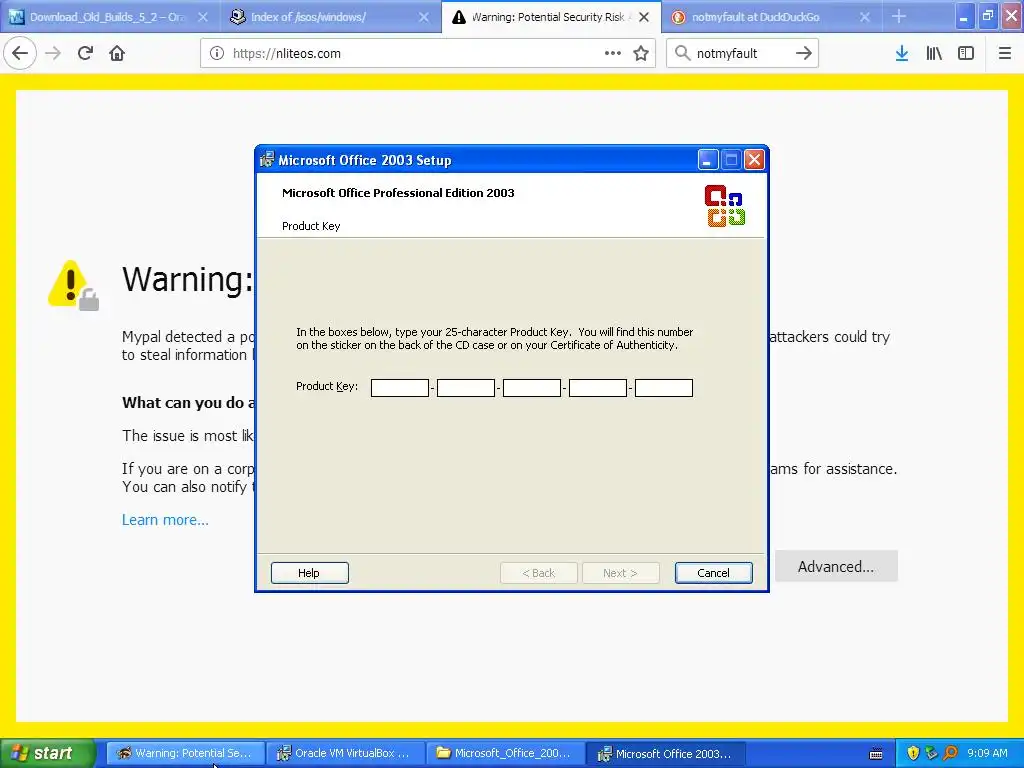The height and width of the screenshot is (768, 1024).
Task: Open the downloads arrow icon
Action: (x=902, y=54)
